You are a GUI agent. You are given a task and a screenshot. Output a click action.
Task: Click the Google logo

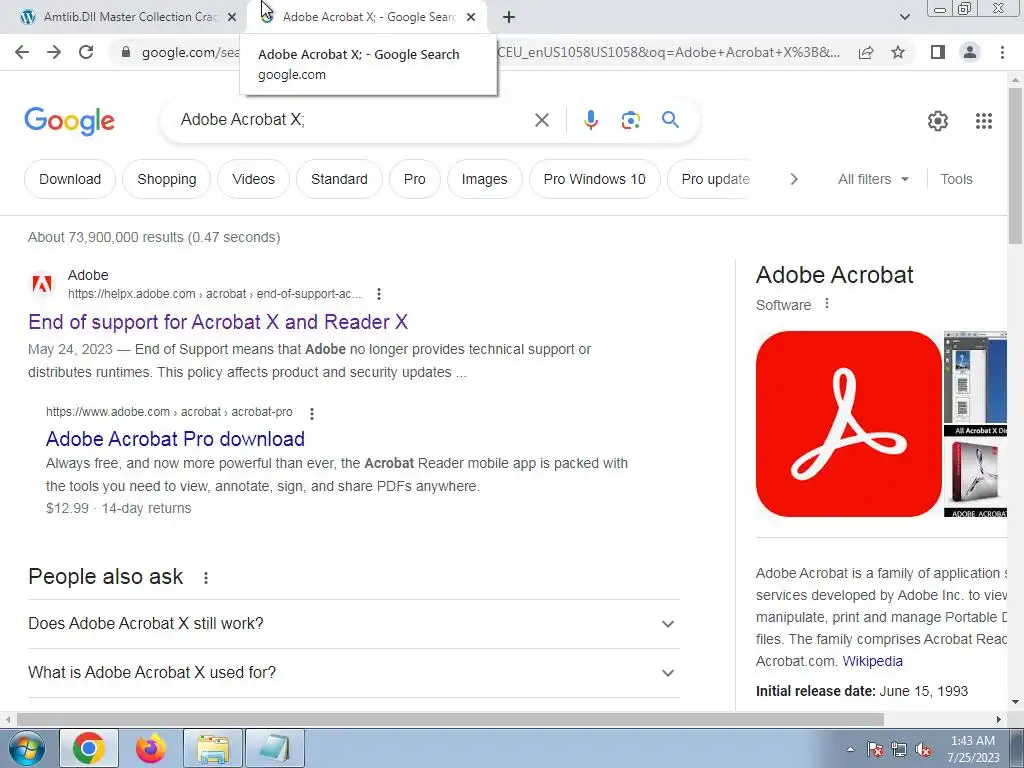pyautogui.click(x=69, y=121)
